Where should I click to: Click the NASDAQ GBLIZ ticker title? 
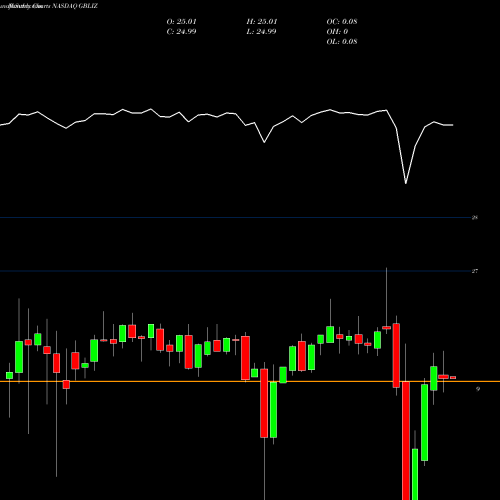[74, 6]
